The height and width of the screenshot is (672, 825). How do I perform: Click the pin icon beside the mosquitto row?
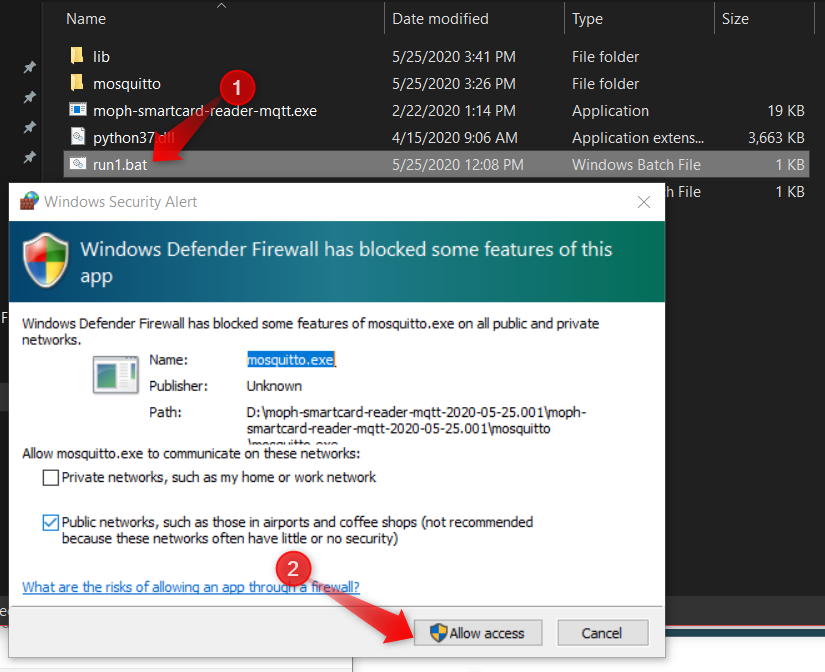click(30, 97)
